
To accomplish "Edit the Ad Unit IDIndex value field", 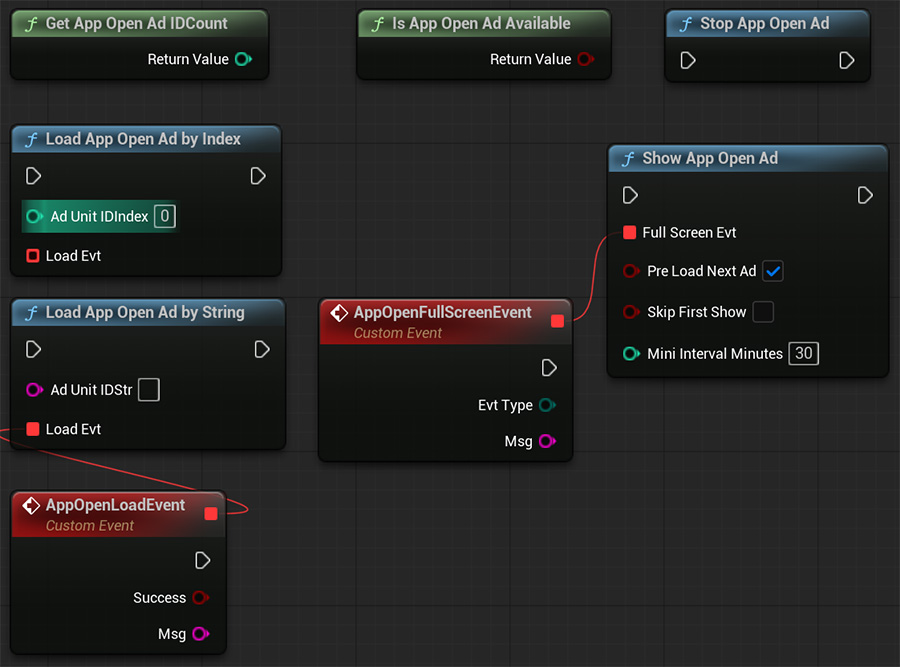I will (x=165, y=216).
